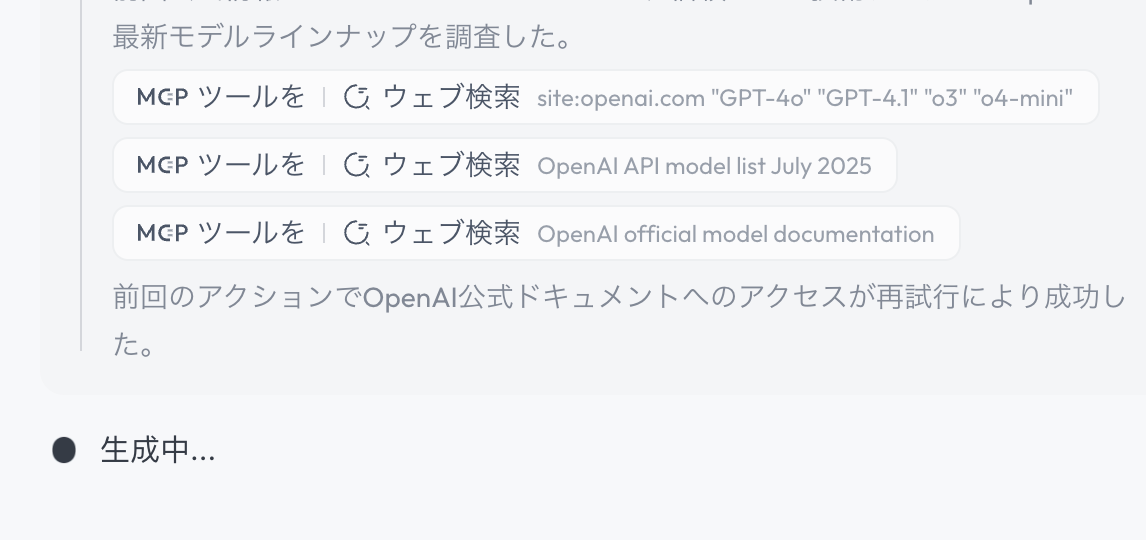The height and width of the screenshot is (540, 1146).
Task: Click ウェブ検索 label in the API model list chip
Action: click(x=452, y=165)
